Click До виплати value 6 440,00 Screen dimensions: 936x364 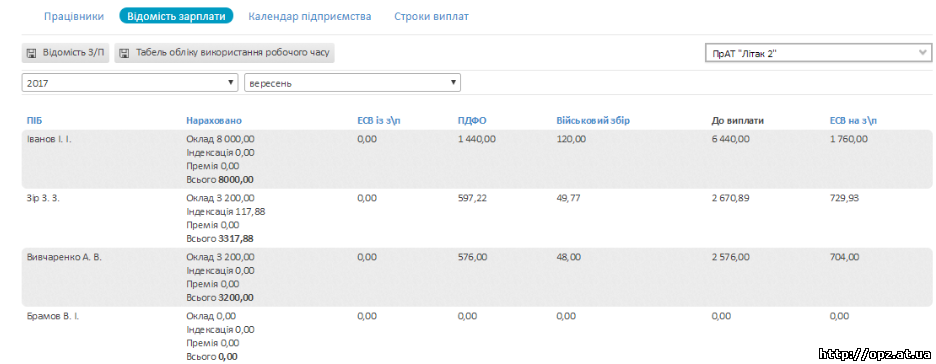pyautogui.click(x=730, y=138)
